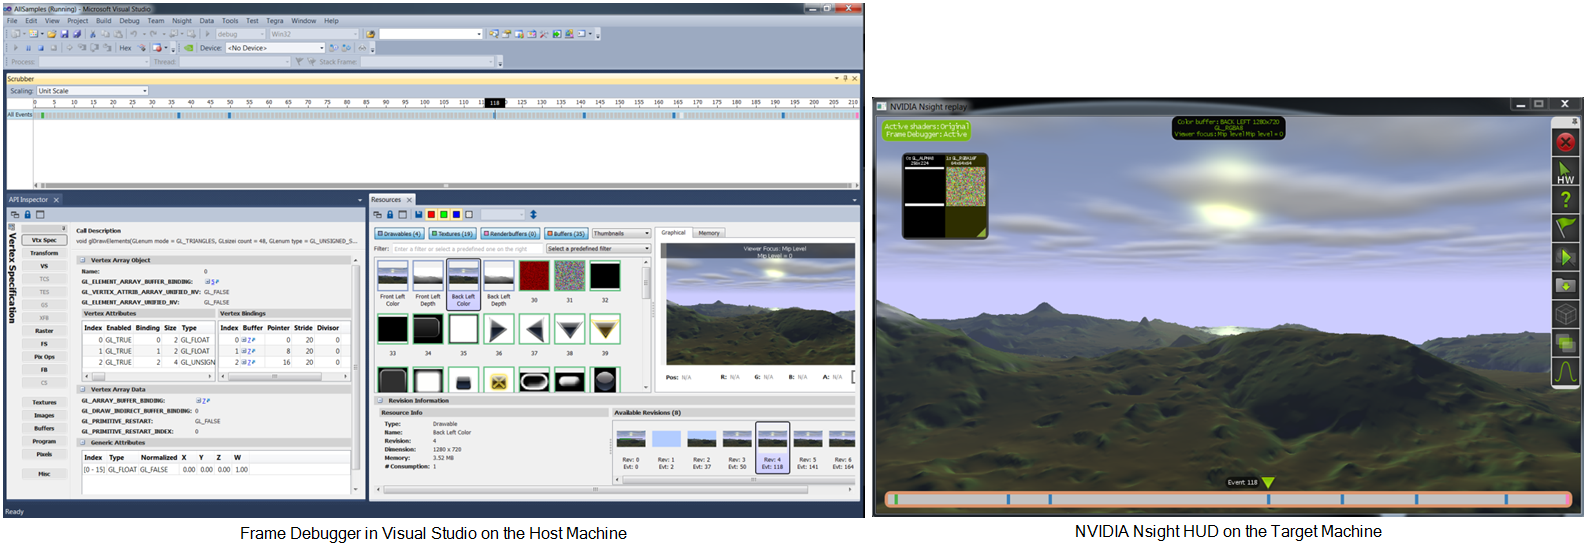Open the Scaling Unit Scale dropdown
Screen dimensions: 1584x548
[x=93, y=91]
